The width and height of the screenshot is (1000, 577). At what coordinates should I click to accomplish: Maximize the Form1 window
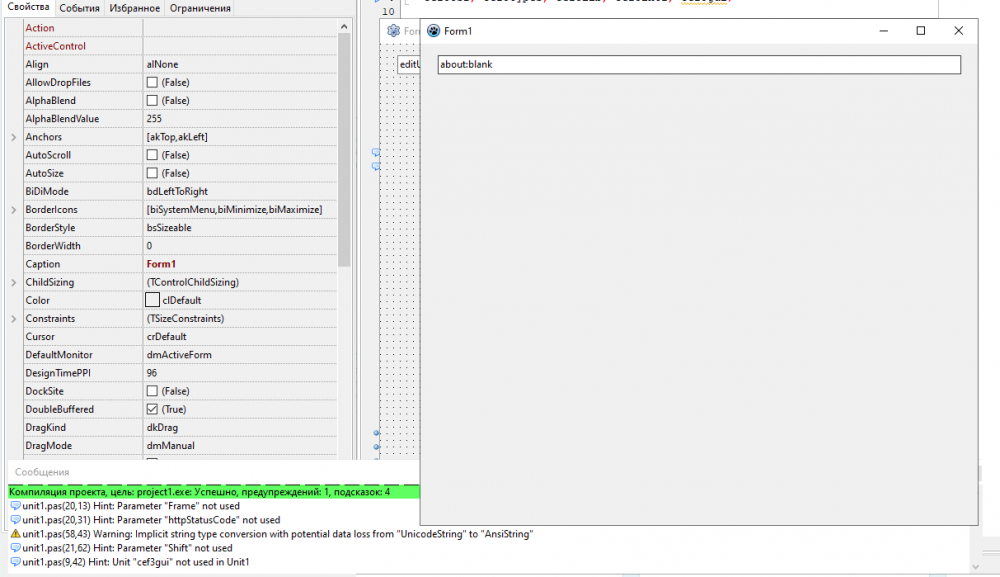coord(920,31)
